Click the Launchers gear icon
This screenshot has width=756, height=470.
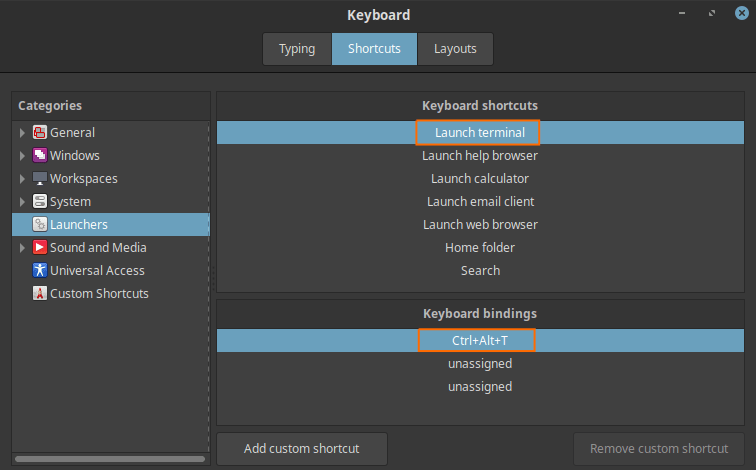tap(40, 225)
